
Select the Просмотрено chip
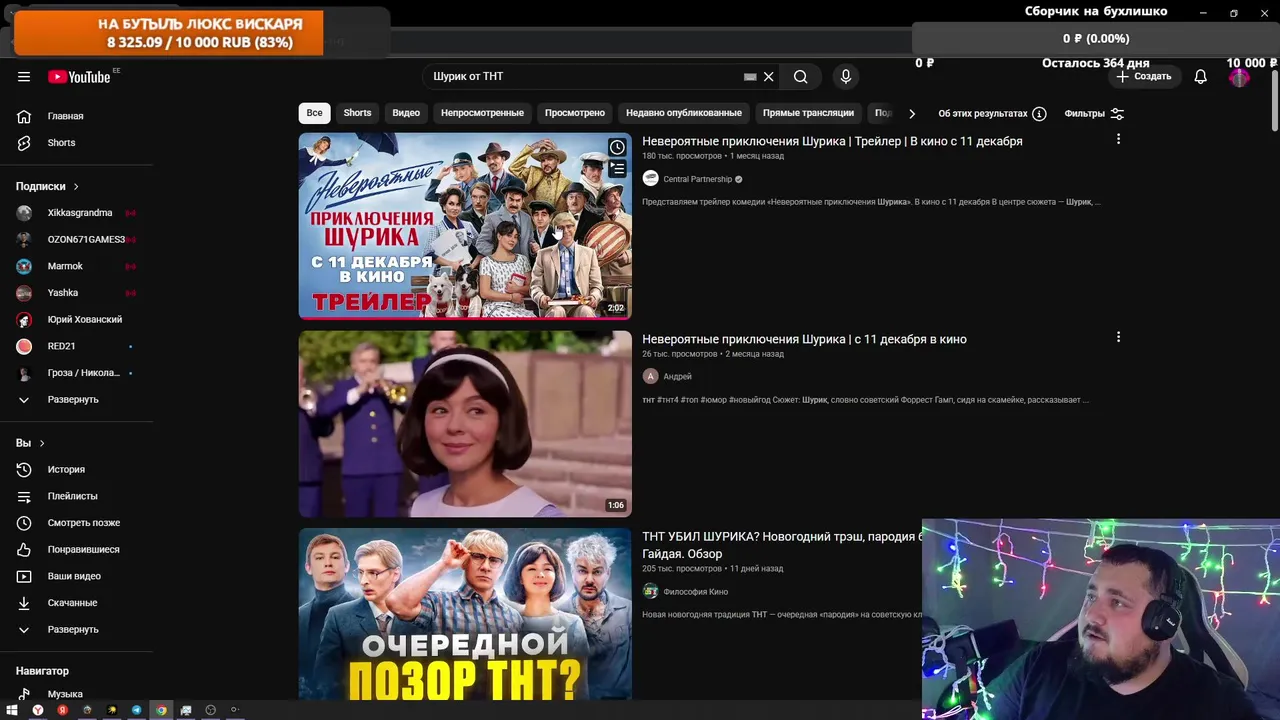574,113
